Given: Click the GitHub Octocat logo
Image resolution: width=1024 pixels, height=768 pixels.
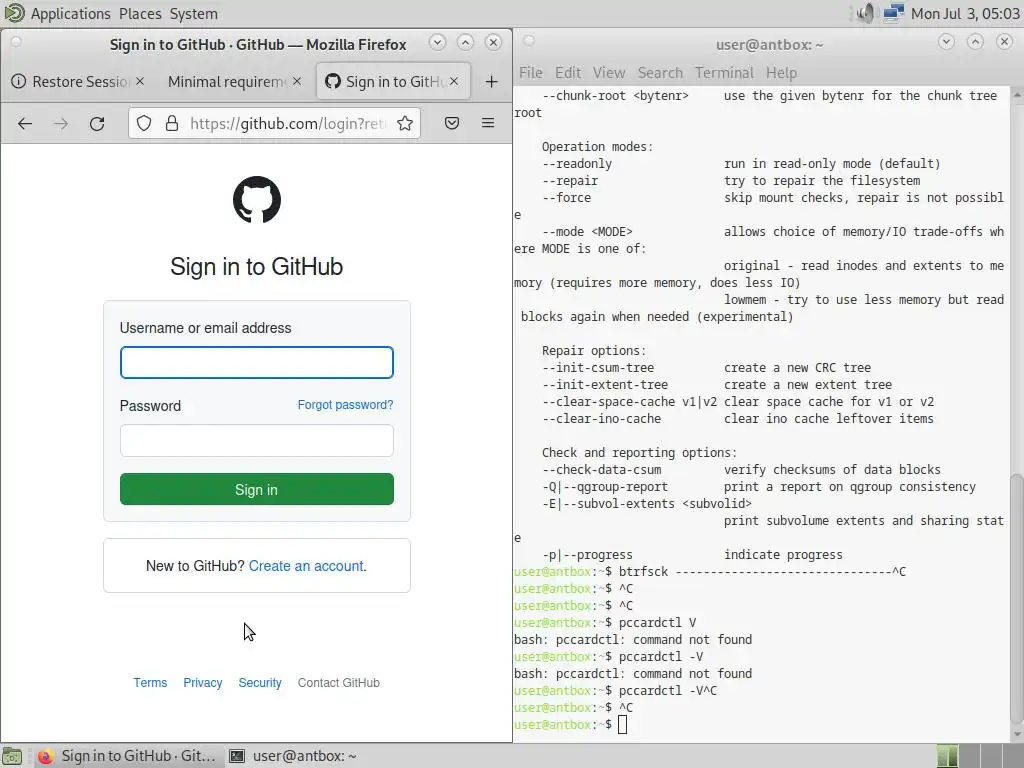Looking at the screenshot, I should pyautogui.click(x=257, y=200).
